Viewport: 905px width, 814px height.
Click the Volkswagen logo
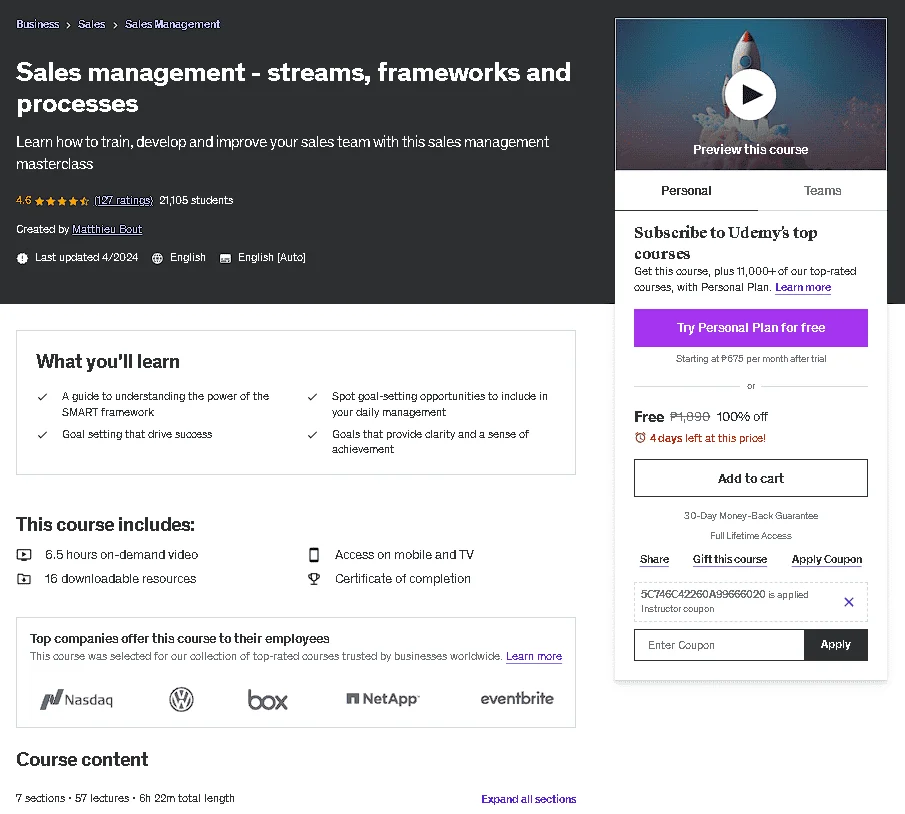click(x=181, y=700)
